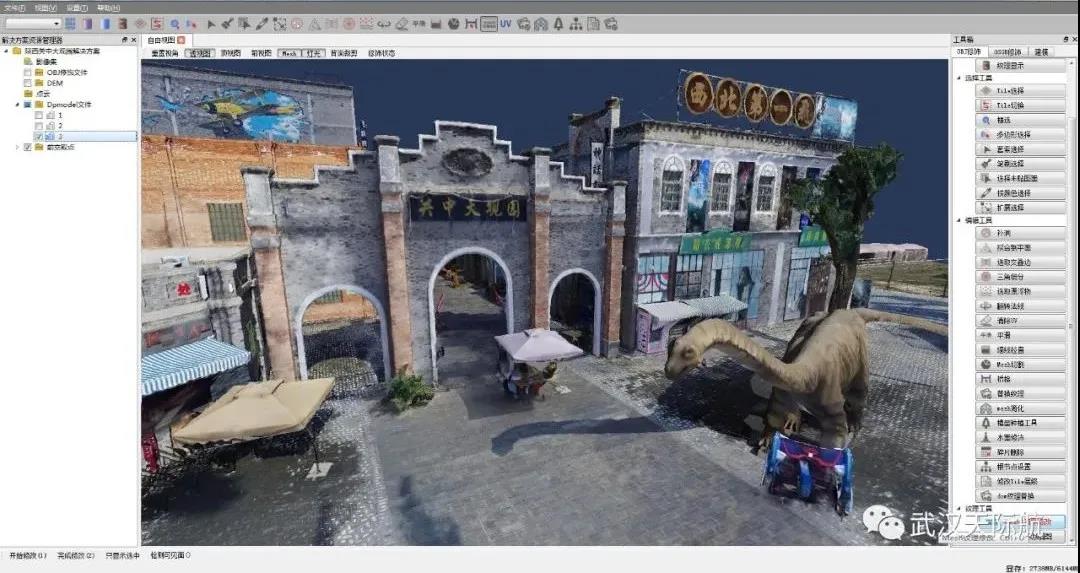Toggle the Mesh display mode button
1080x573 pixels.
pyautogui.click(x=288, y=53)
